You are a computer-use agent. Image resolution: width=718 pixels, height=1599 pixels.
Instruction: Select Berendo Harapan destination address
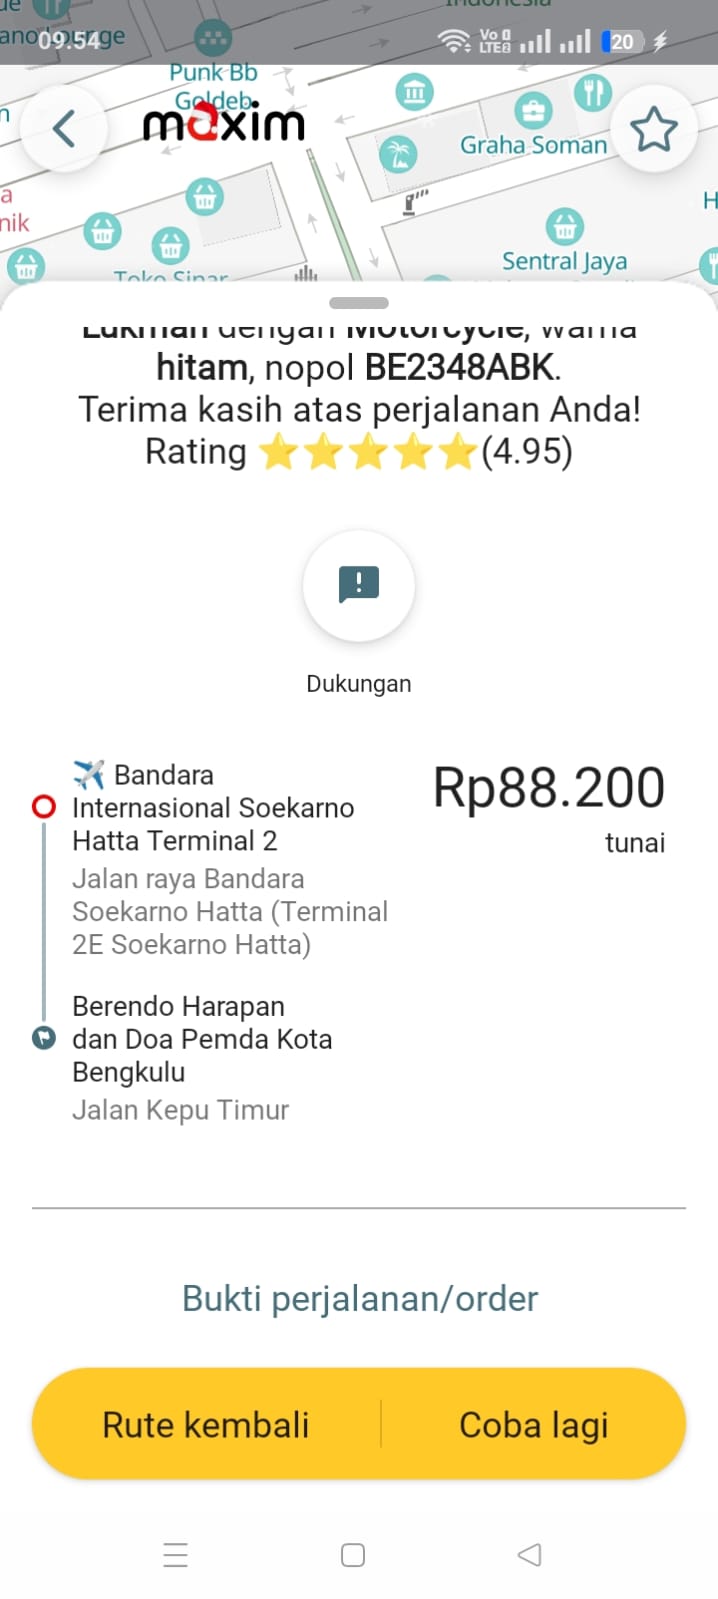point(202,1039)
